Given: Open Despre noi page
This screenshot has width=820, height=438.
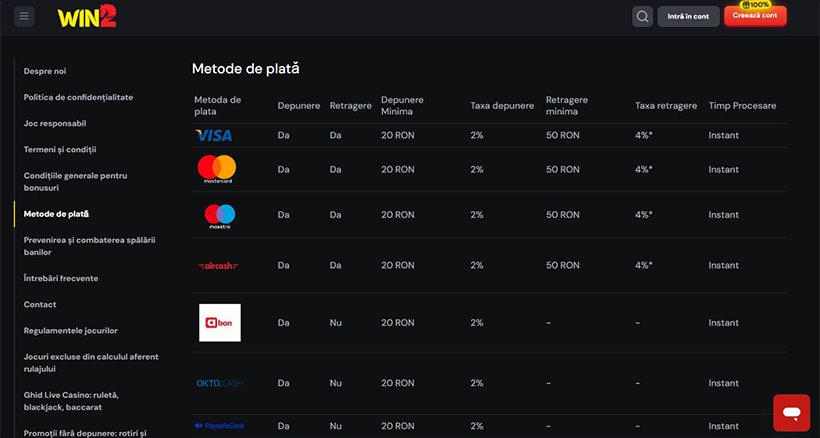Looking at the screenshot, I should click(45, 71).
